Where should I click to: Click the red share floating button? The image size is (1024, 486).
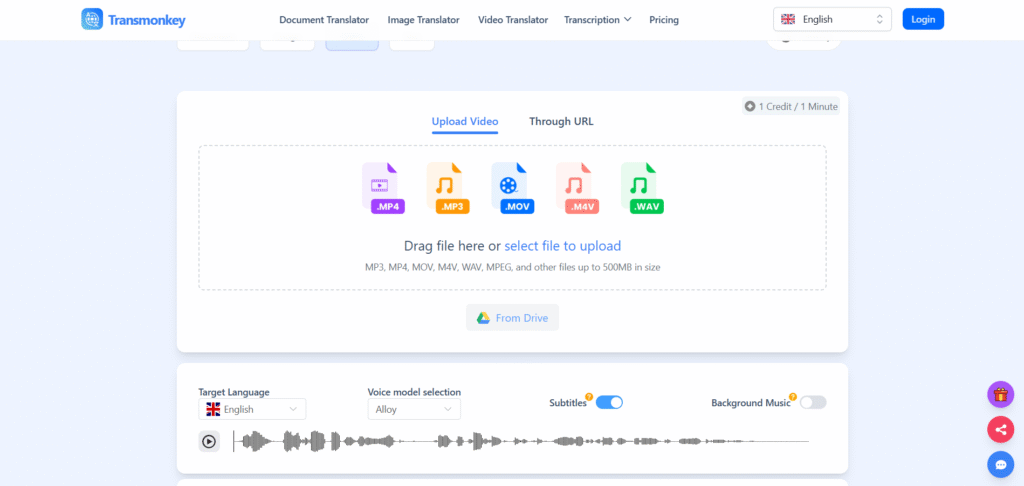coord(1000,430)
